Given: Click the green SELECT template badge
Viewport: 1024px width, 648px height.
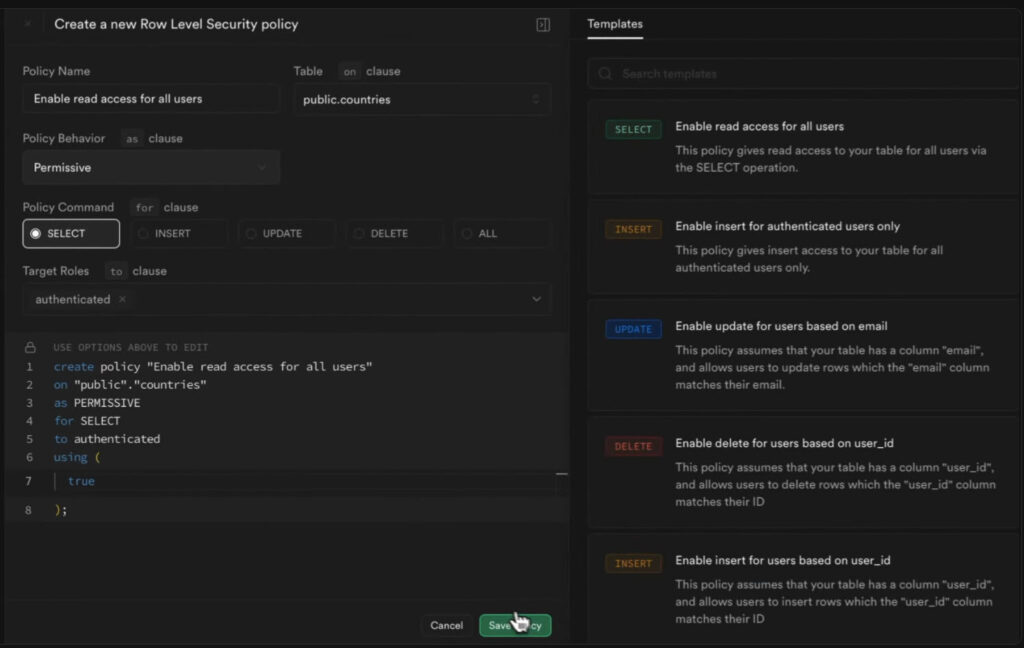Looking at the screenshot, I should point(633,129).
